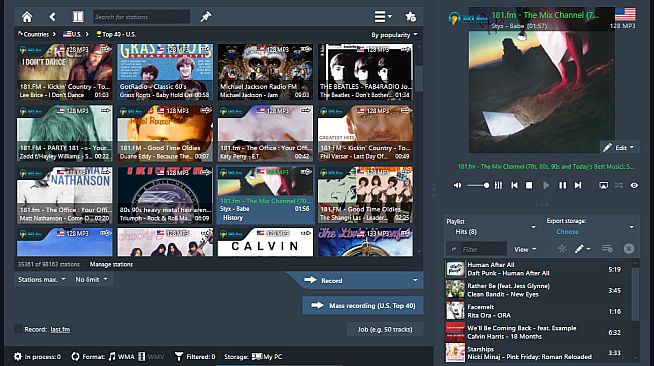
Task: Click the Job (e.g. 50 tracks) button
Action: point(385,329)
